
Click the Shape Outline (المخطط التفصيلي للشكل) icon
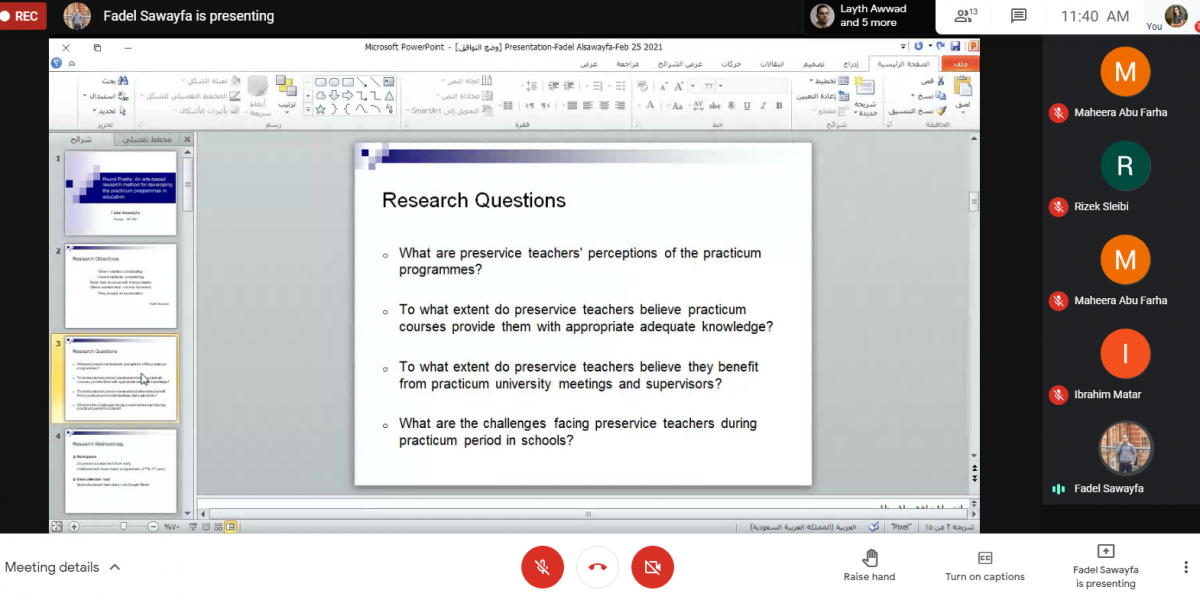[x=234, y=96]
